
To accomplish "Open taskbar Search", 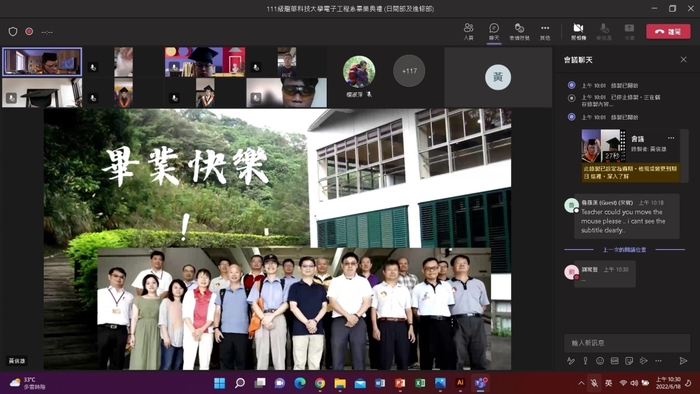I will [x=240, y=383].
